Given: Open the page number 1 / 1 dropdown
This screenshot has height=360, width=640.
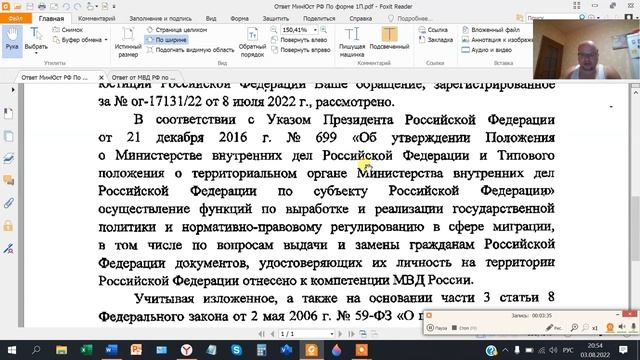Looking at the screenshot, I should 307,334.
